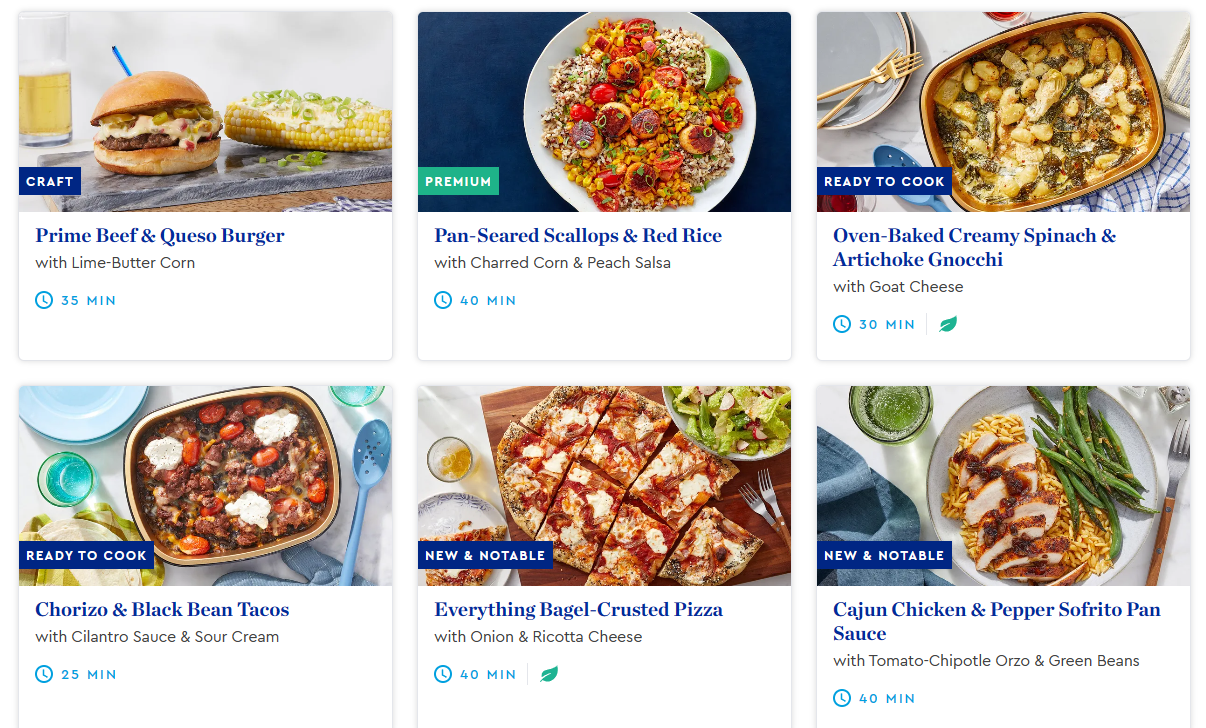Open the Chorizo & Black Bean Tacos recipe
Screen dimensions: 1206x728
(x=162, y=609)
